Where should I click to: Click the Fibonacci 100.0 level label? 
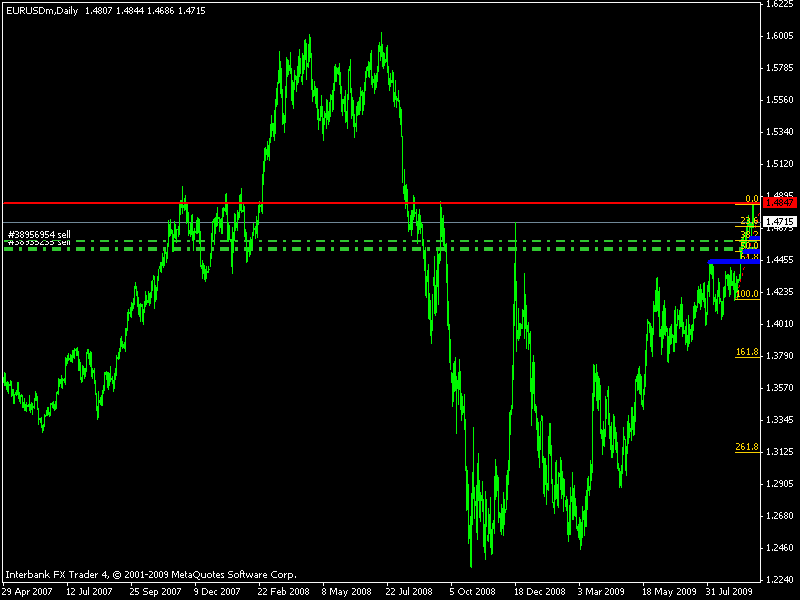pos(747,294)
